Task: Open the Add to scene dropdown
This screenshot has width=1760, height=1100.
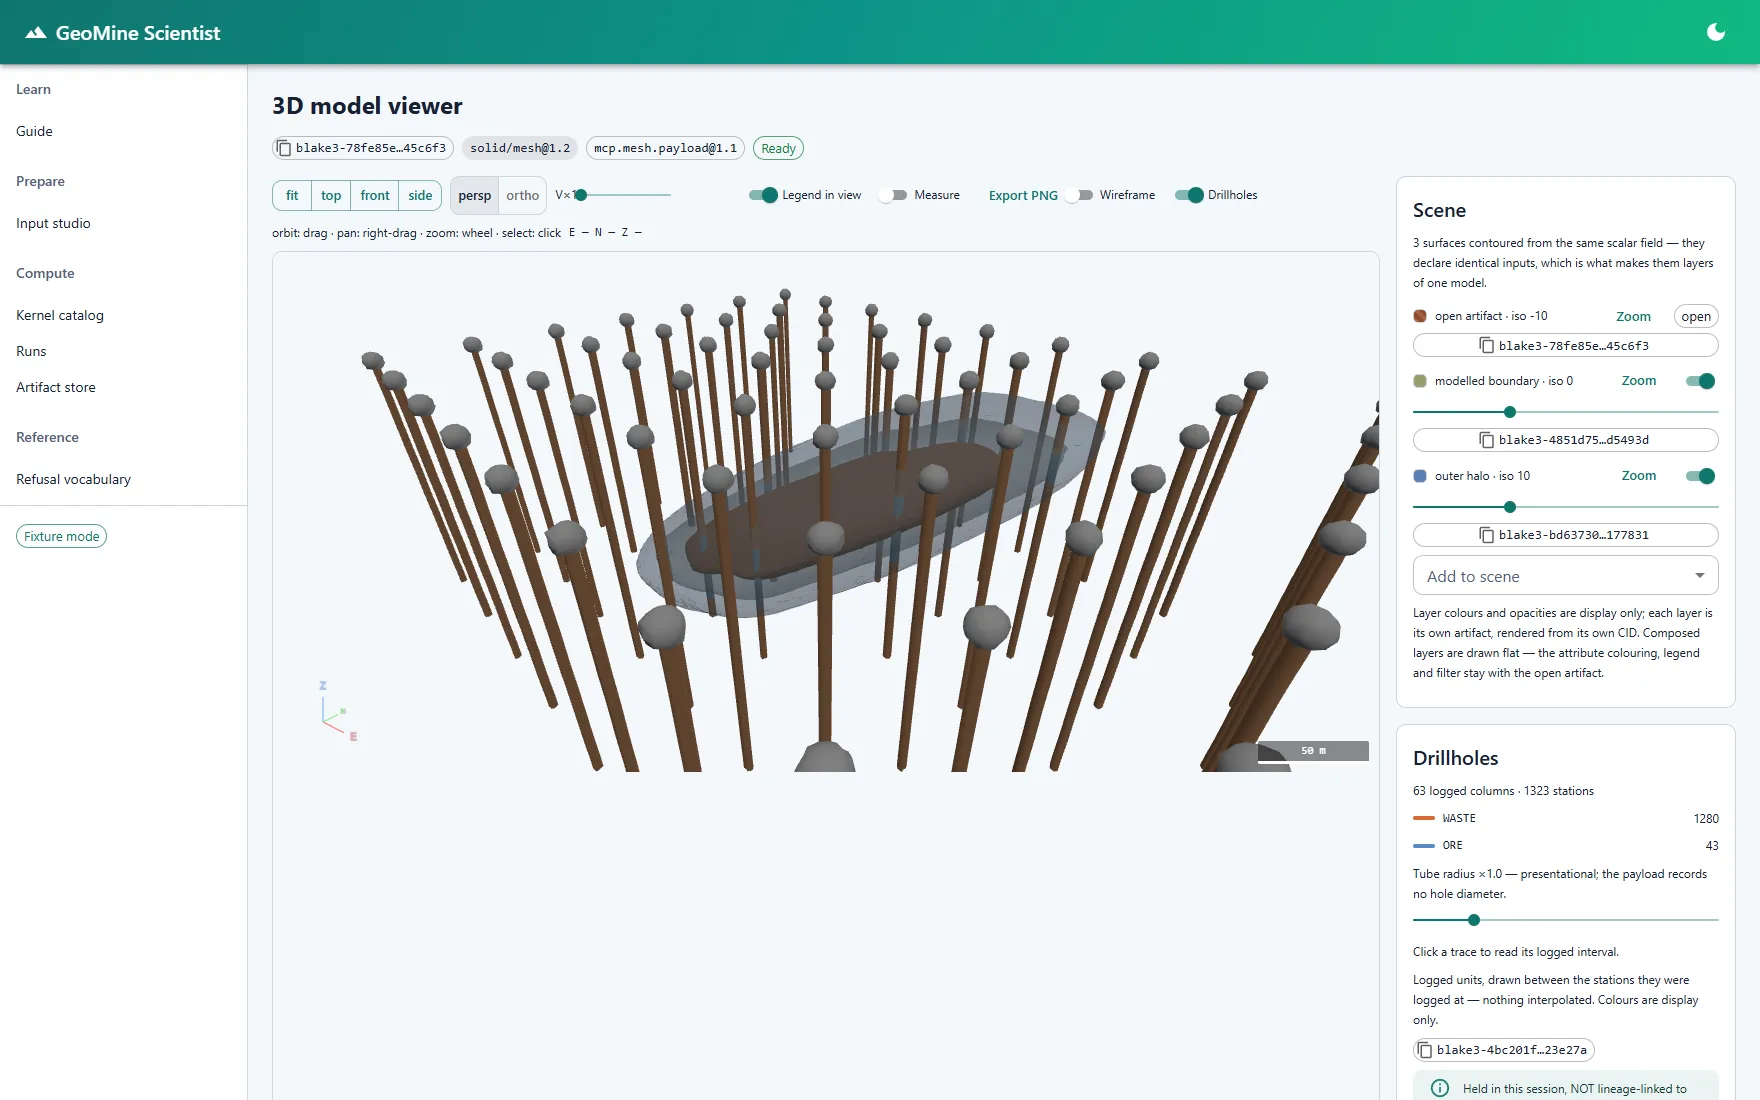Action: 1565,576
